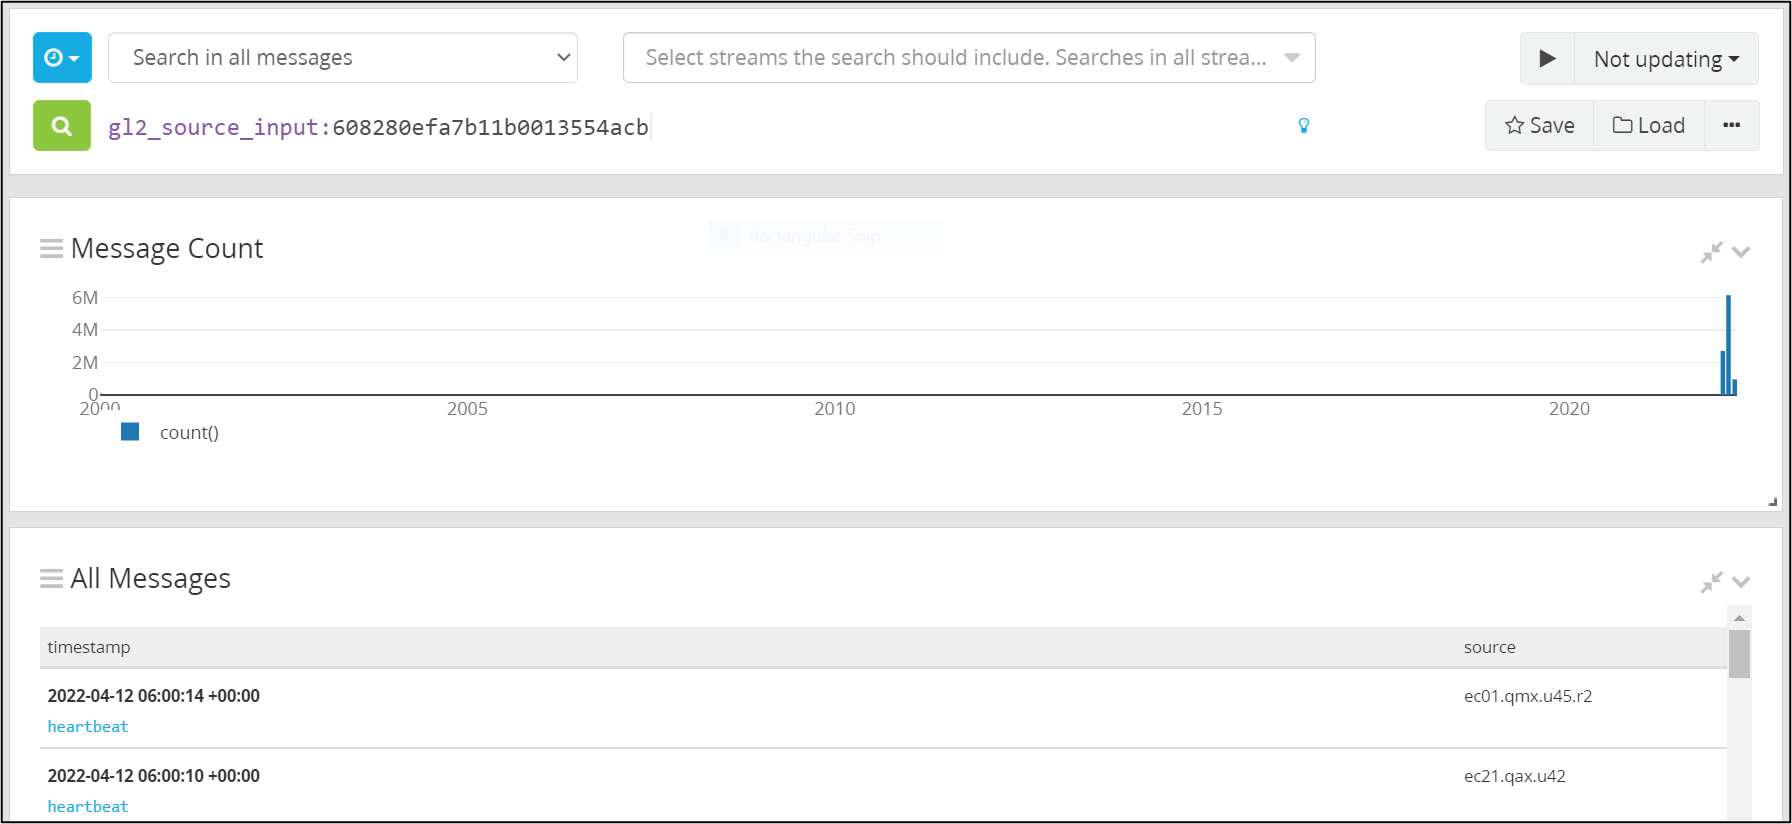The height and width of the screenshot is (824, 1792).
Task: Open the Not updating refresh dropdown
Action: [1665, 58]
